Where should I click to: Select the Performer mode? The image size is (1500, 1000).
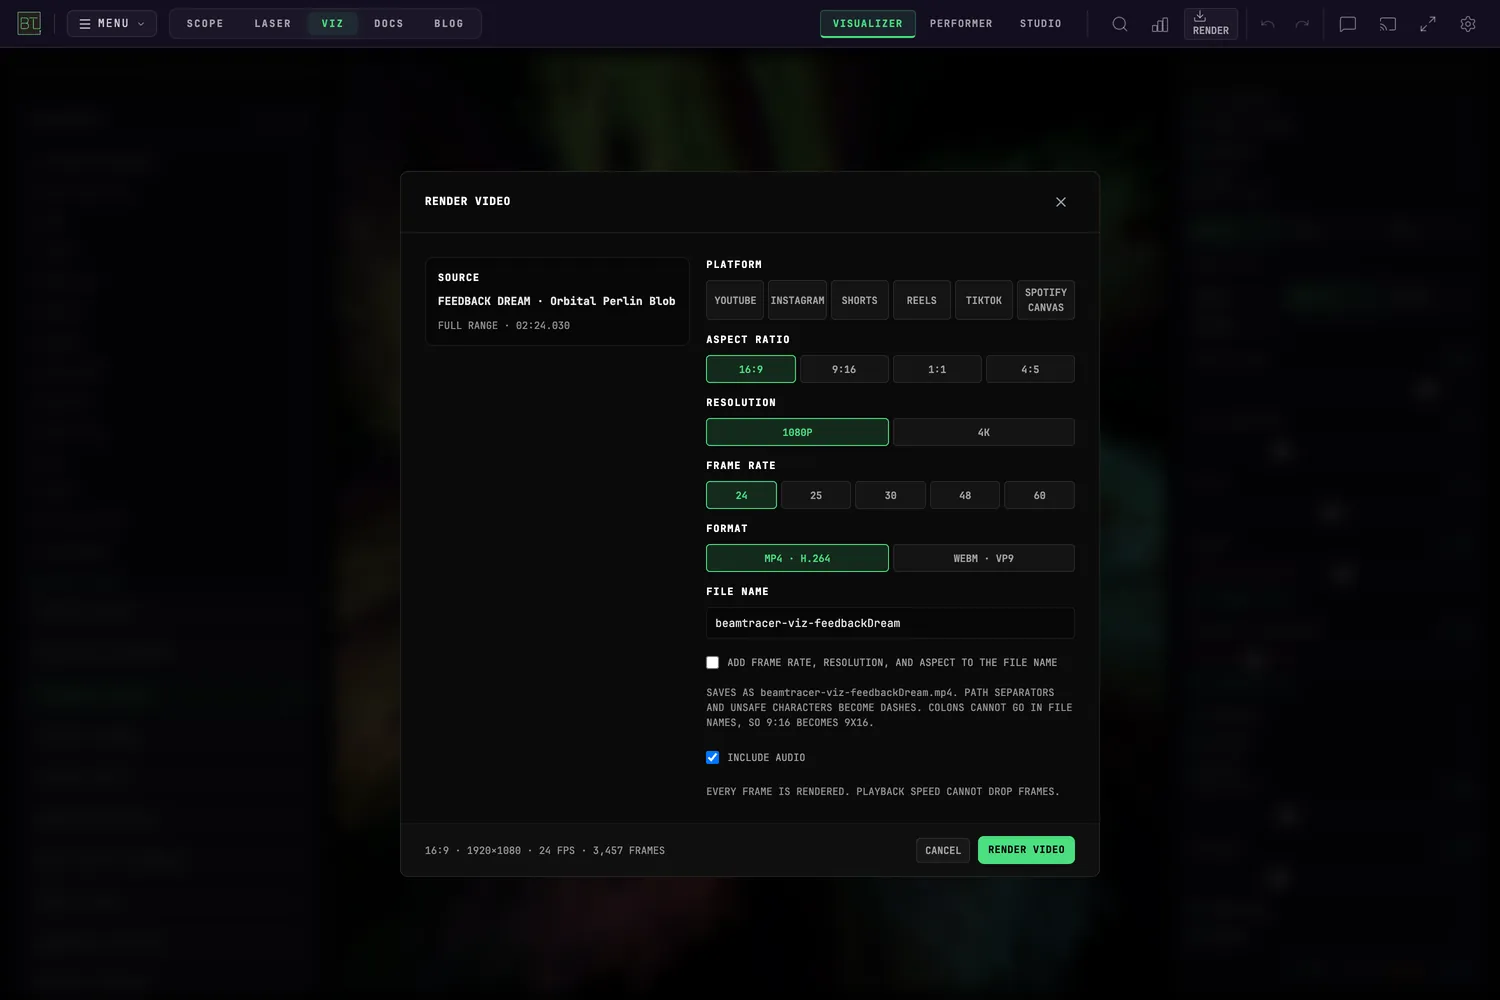click(961, 24)
